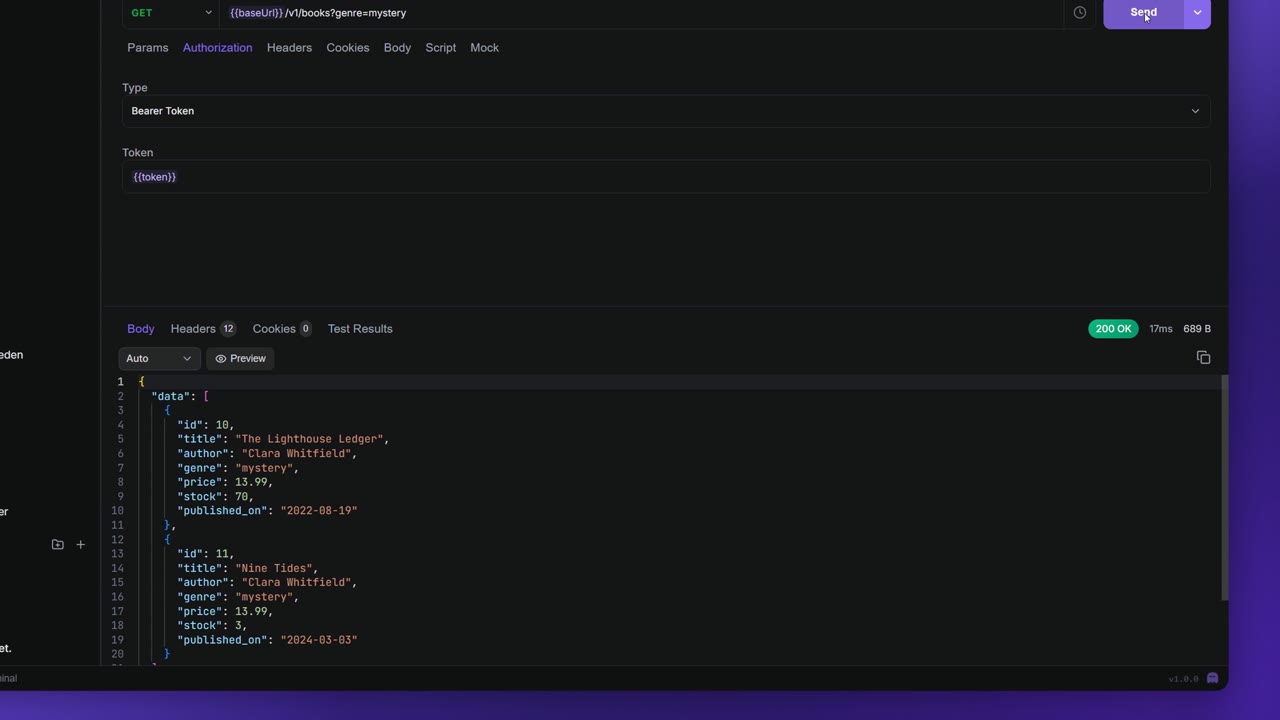The height and width of the screenshot is (720, 1280).
Task: Click the 17ms response time
Action: pos(1161,329)
